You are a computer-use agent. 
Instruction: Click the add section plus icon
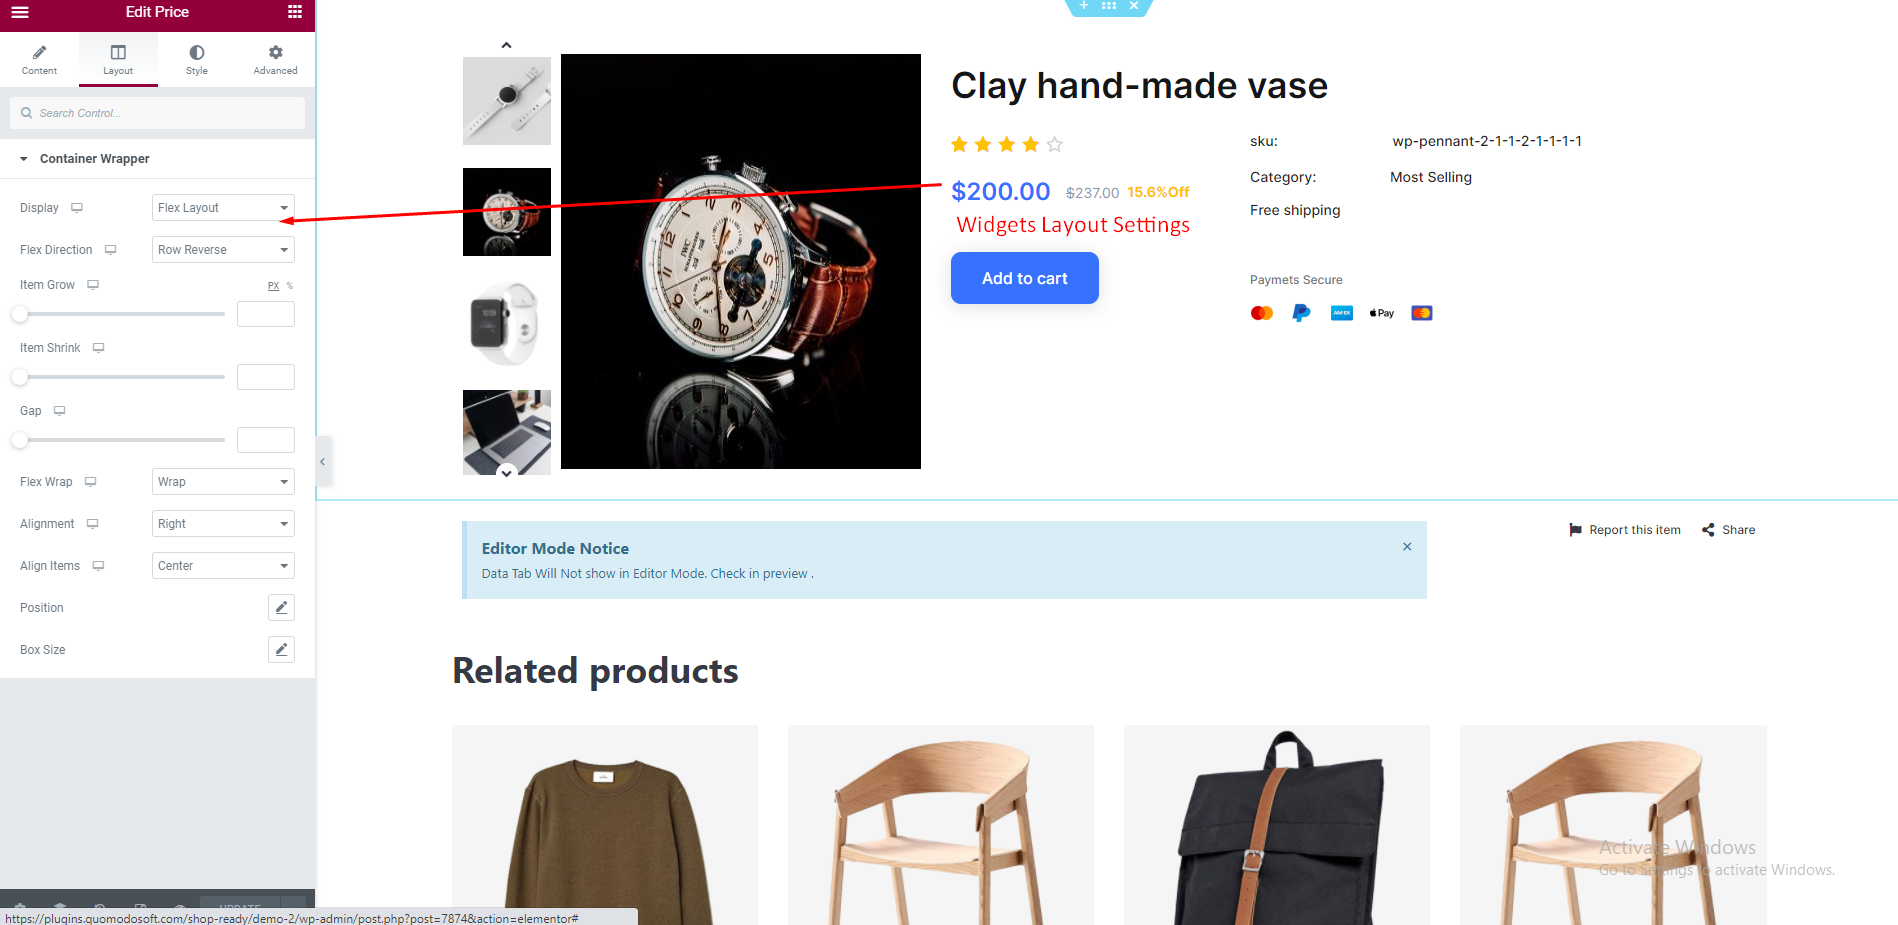tap(1084, 6)
